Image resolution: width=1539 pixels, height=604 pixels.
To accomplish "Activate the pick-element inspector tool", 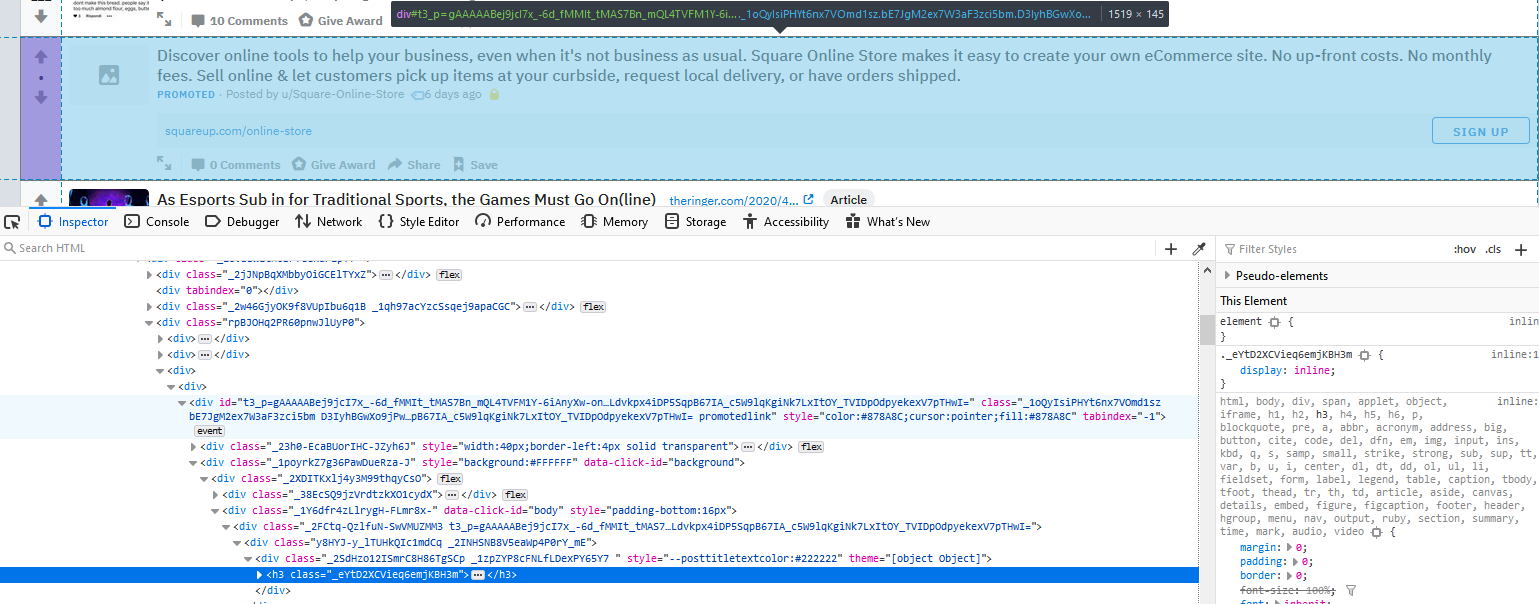I will click(x=13, y=221).
